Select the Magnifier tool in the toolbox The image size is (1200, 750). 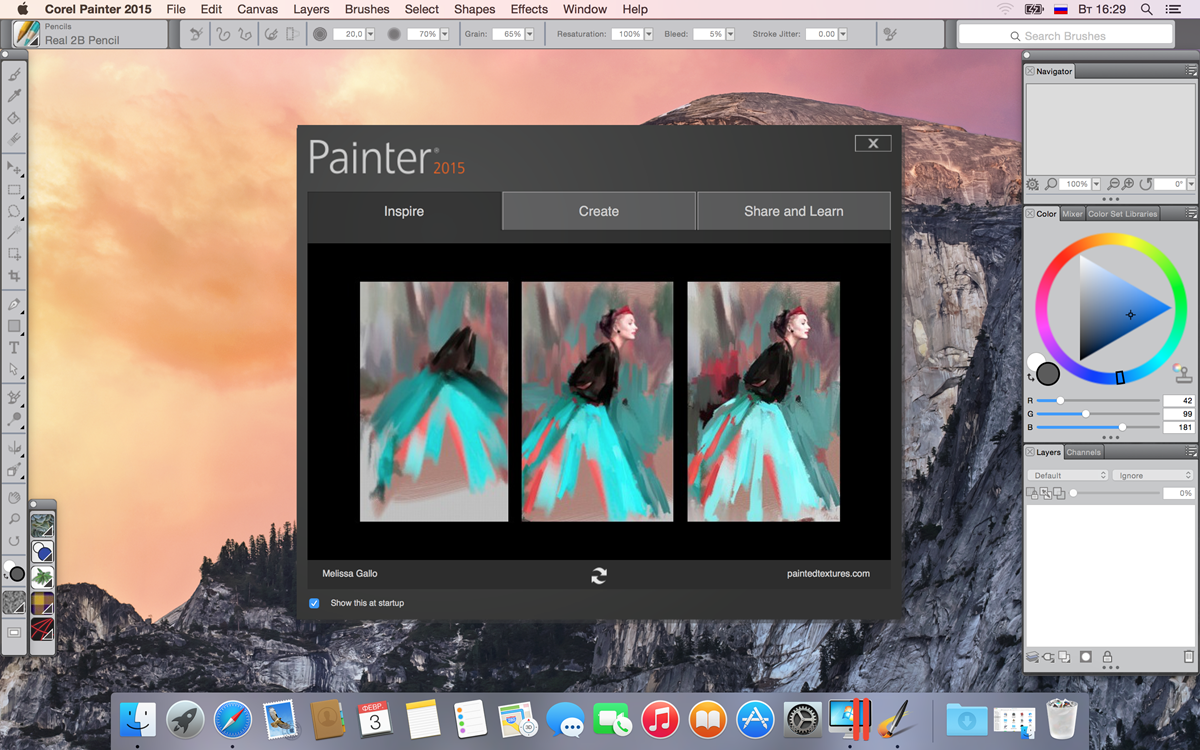coord(14,519)
